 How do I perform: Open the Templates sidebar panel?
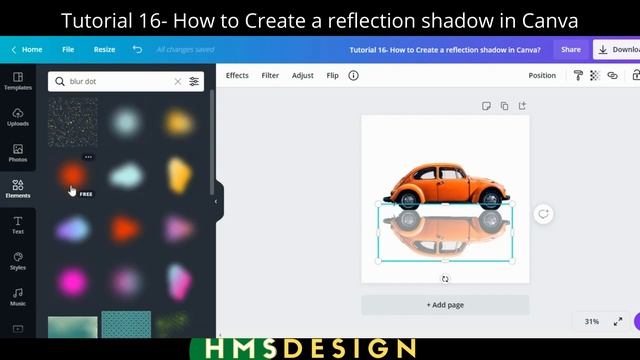tap(18, 81)
